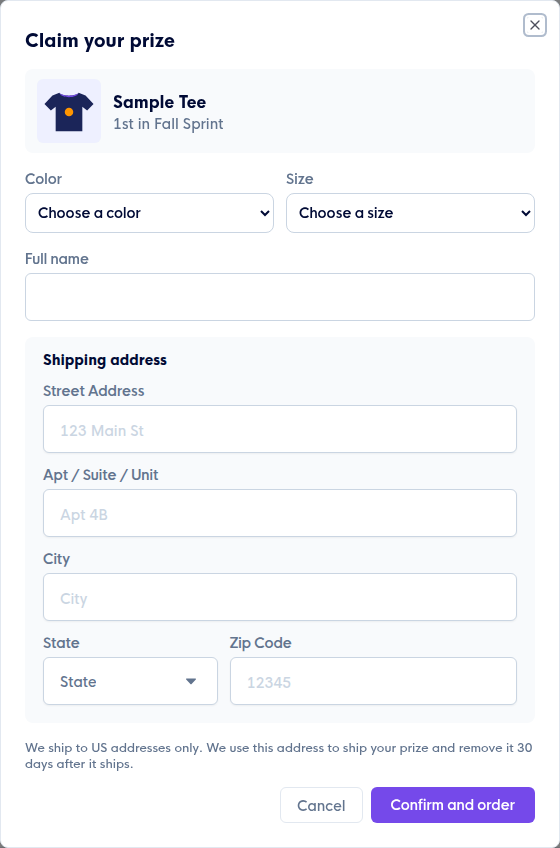Click the Claim your prize heading
Screen dimensions: 560x848
pyautogui.click(x=100, y=41)
